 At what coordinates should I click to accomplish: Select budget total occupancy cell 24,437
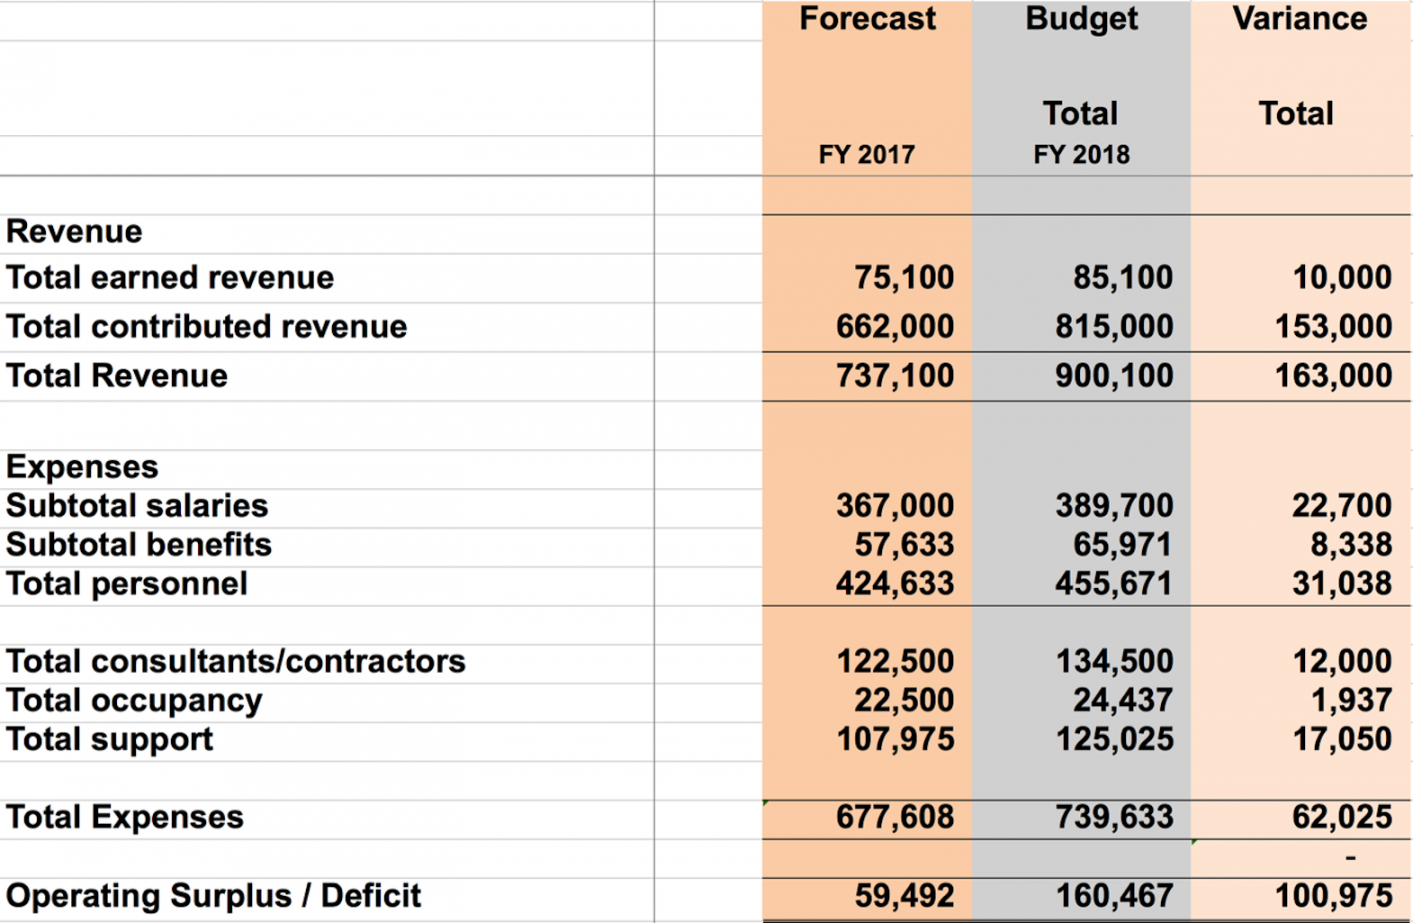pyautogui.click(x=1122, y=701)
